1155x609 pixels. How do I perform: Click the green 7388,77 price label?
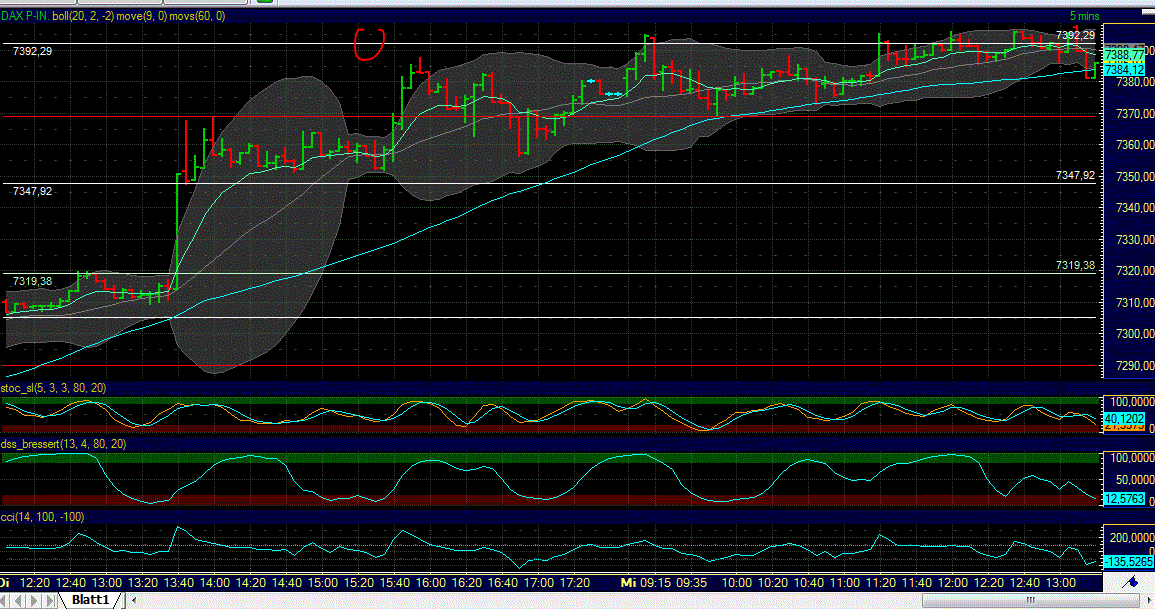click(x=1125, y=53)
